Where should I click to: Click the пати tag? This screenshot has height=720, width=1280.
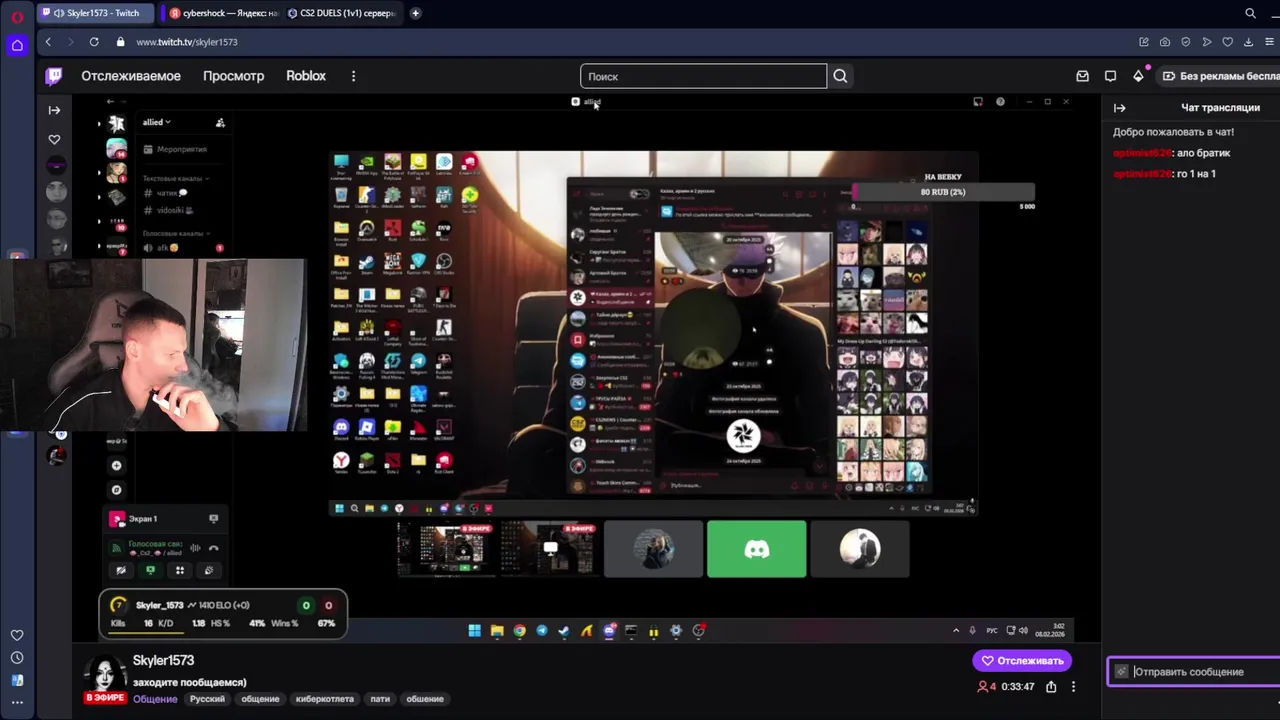[x=380, y=699]
